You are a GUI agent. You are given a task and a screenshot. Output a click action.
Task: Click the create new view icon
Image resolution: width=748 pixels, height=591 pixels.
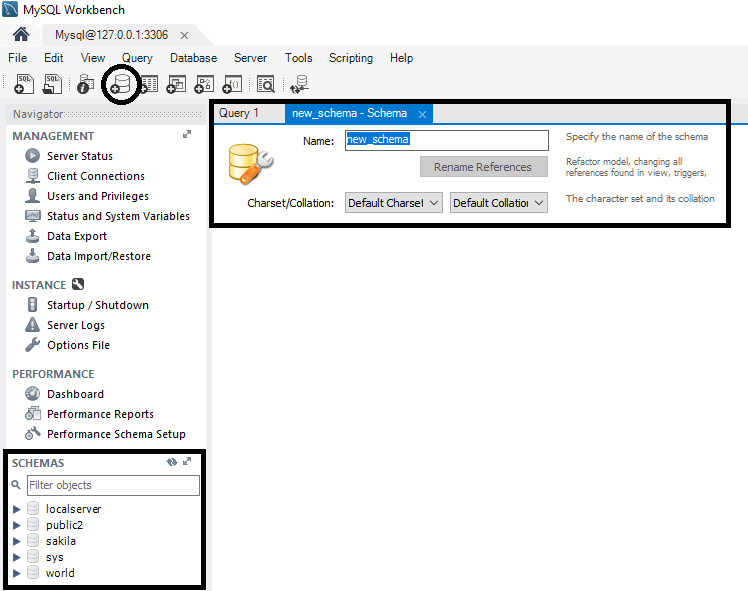pyautogui.click(x=177, y=85)
